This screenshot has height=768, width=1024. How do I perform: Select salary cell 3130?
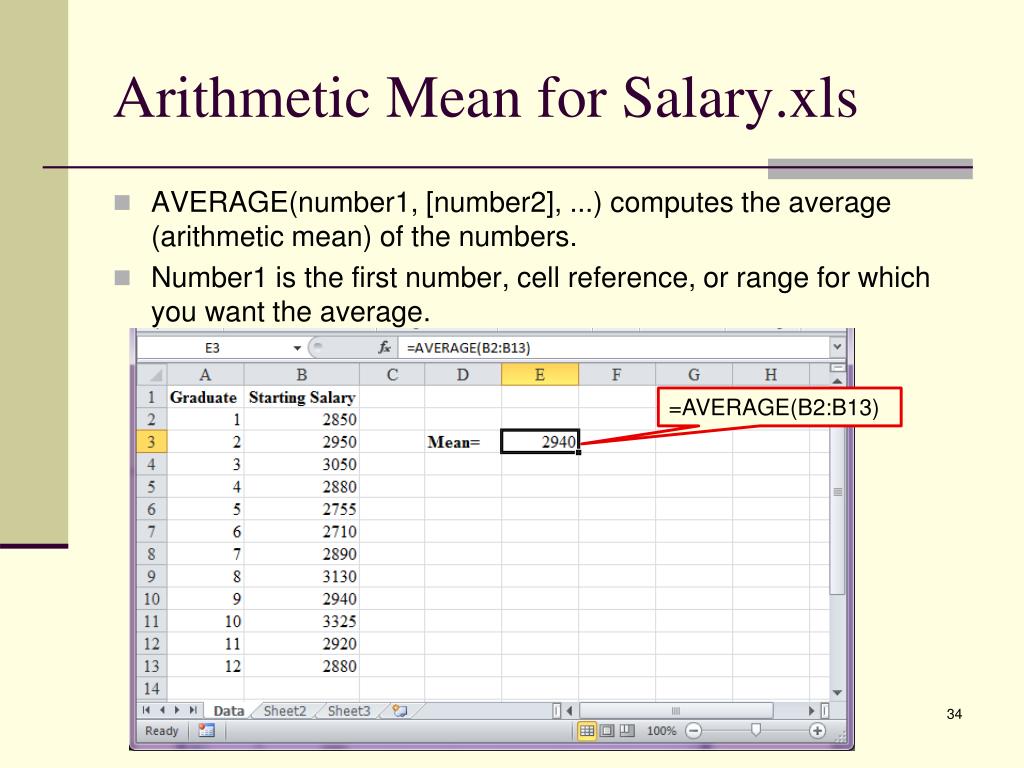(x=302, y=577)
